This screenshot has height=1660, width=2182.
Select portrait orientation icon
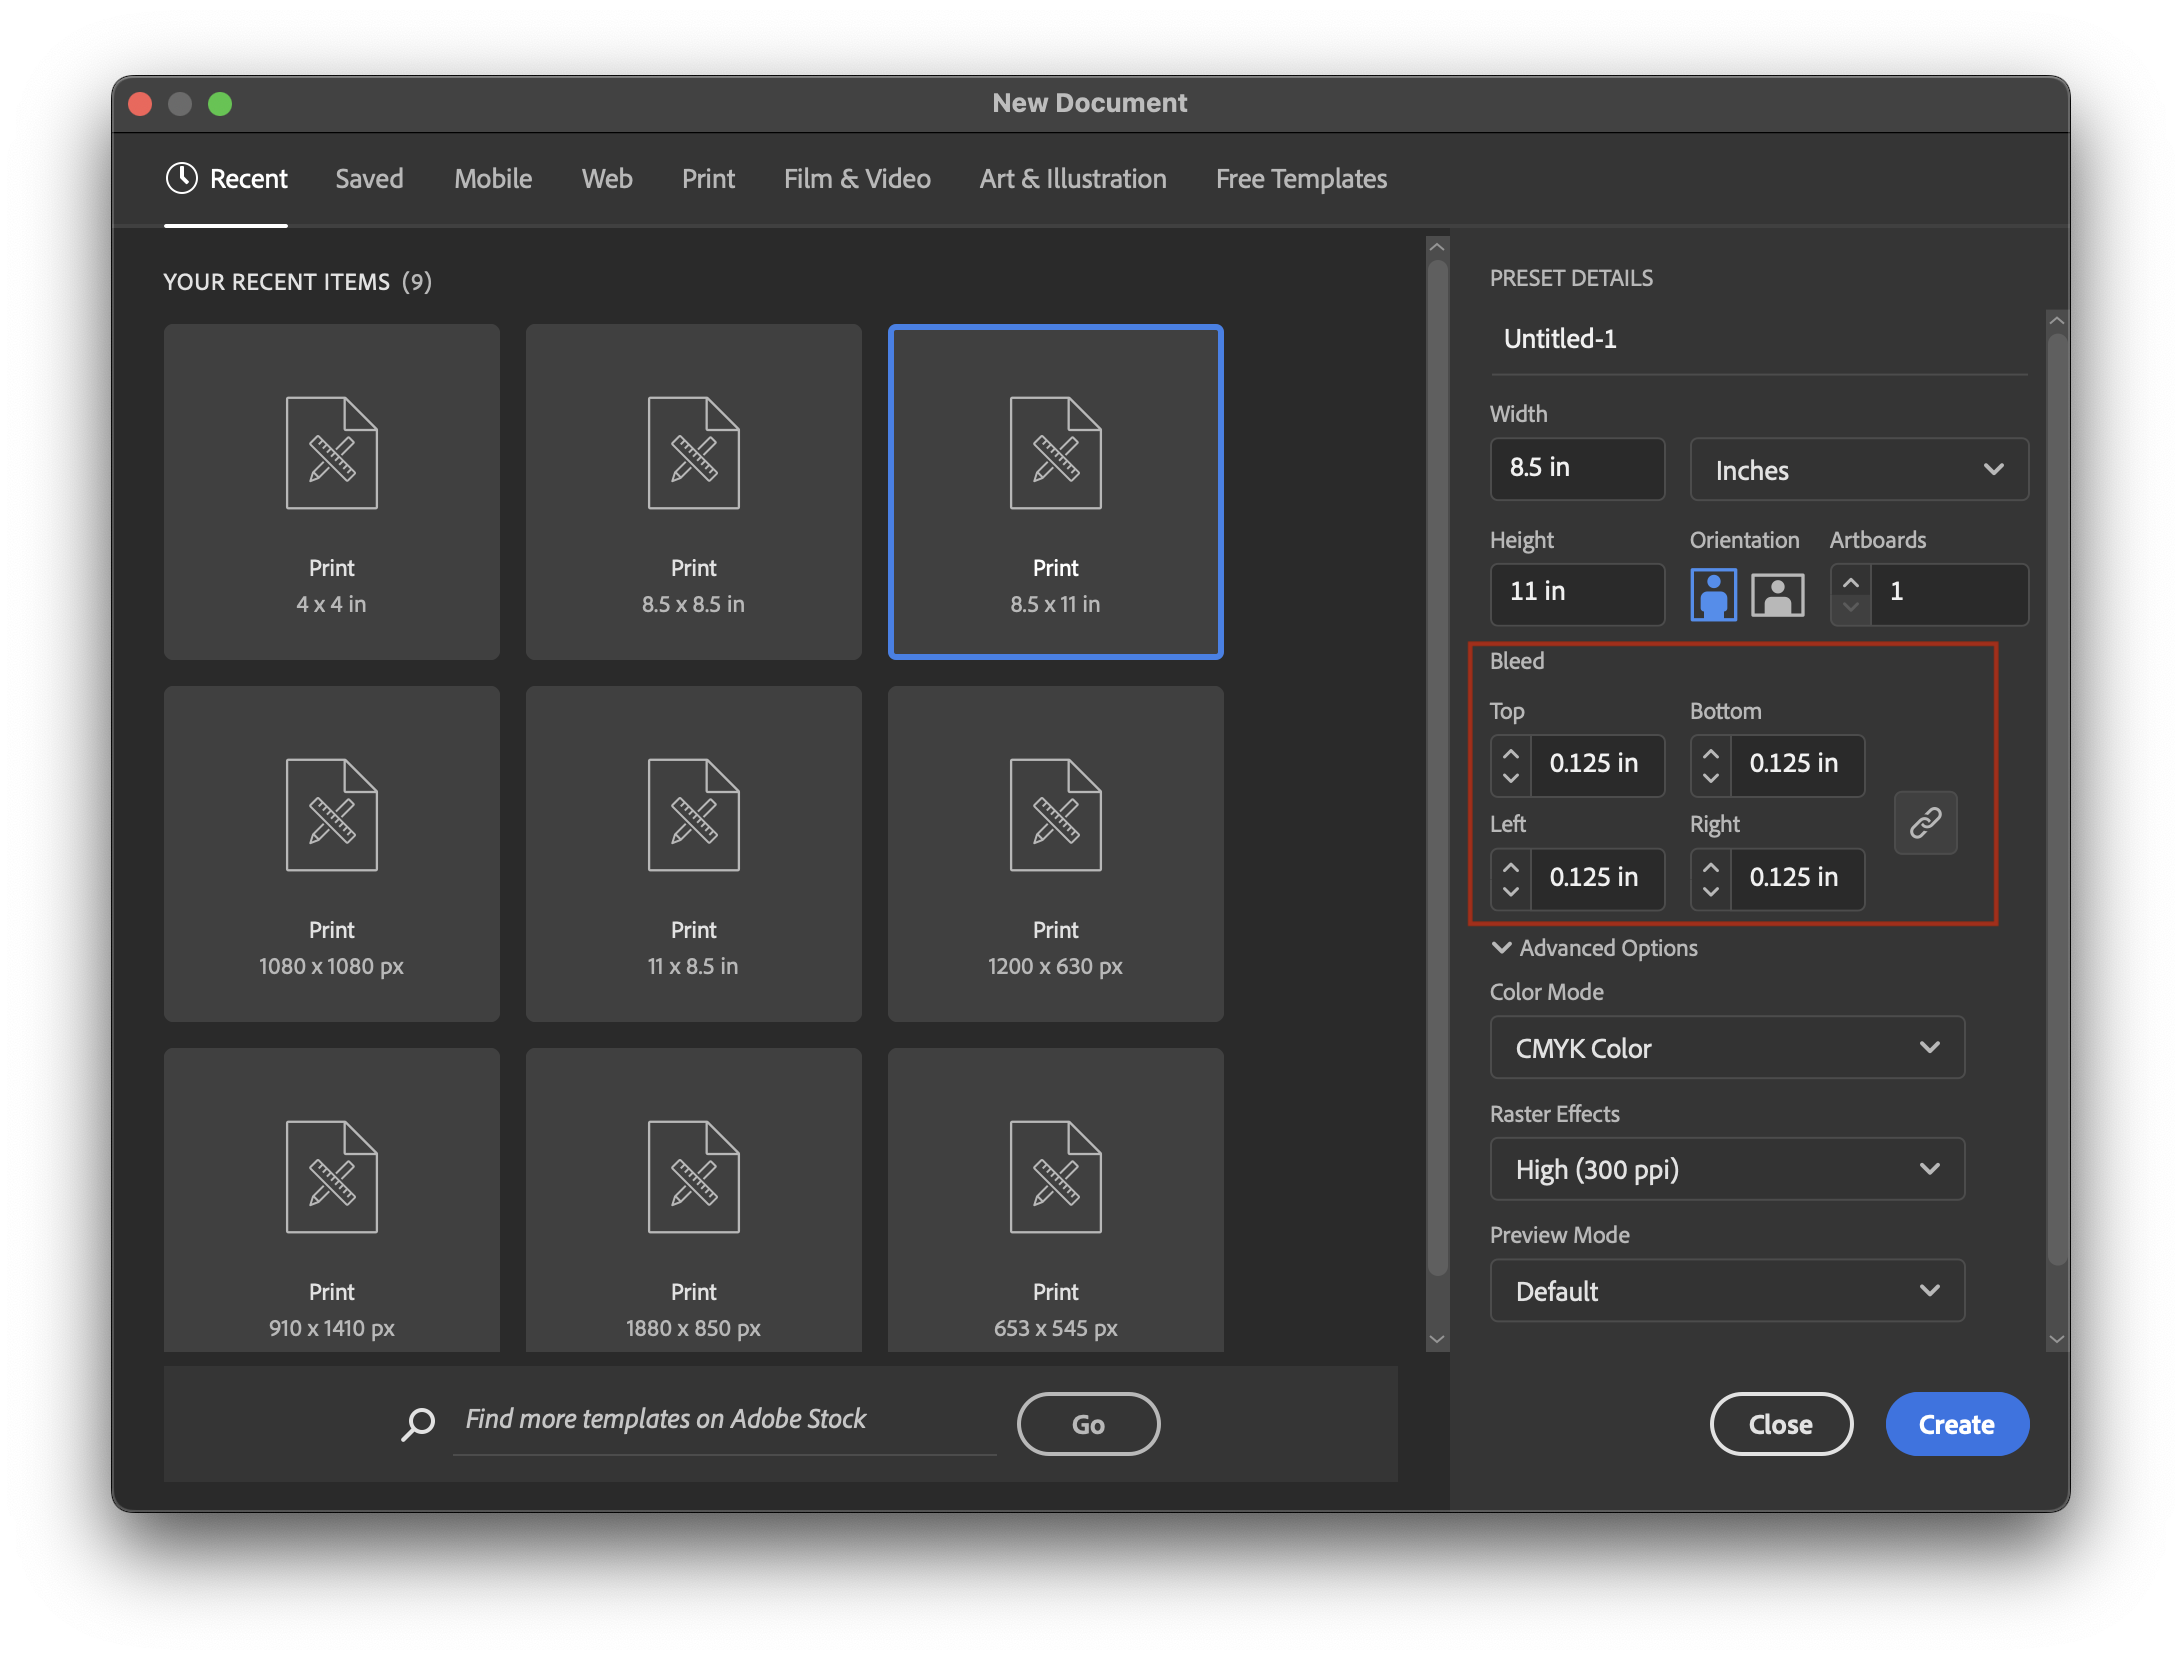point(1713,594)
